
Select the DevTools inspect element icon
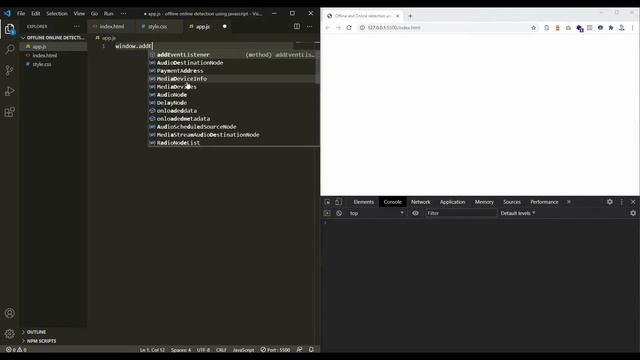[x=327, y=202]
